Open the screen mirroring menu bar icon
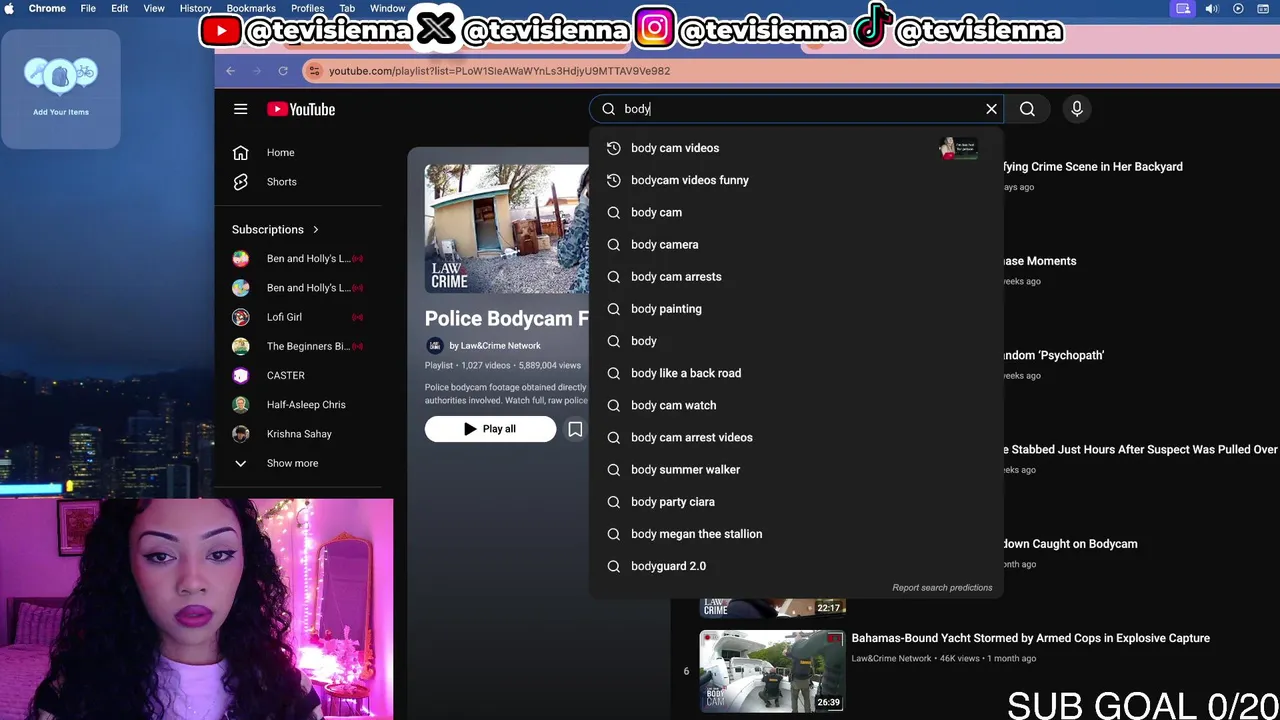 pyautogui.click(x=1183, y=9)
